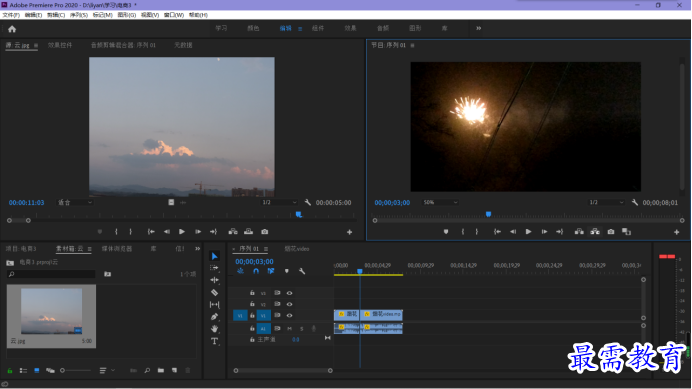Switch to the Media Browser tab
The height and width of the screenshot is (389, 692).
(x=117, y=249)
